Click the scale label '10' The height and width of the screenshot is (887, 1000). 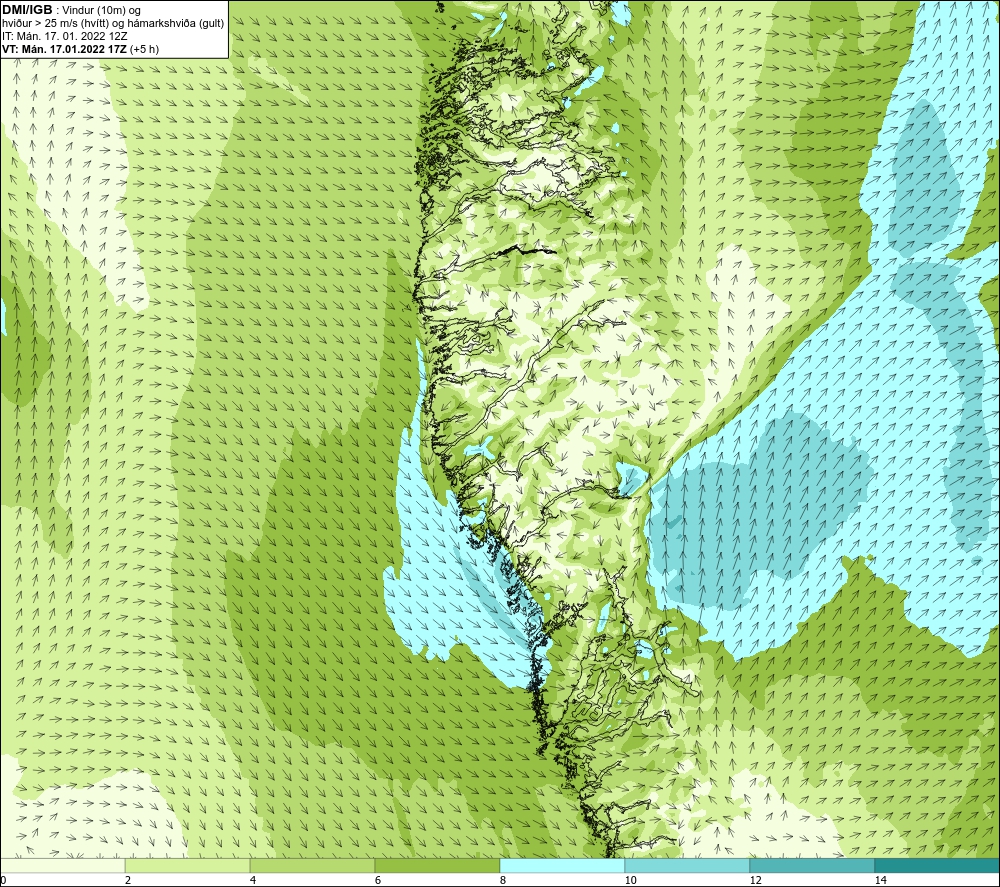coord(631,881)
